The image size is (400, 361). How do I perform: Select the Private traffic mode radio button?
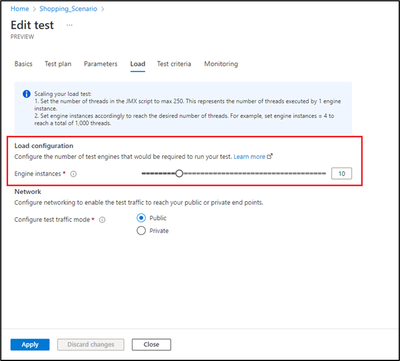coord(141,231)
